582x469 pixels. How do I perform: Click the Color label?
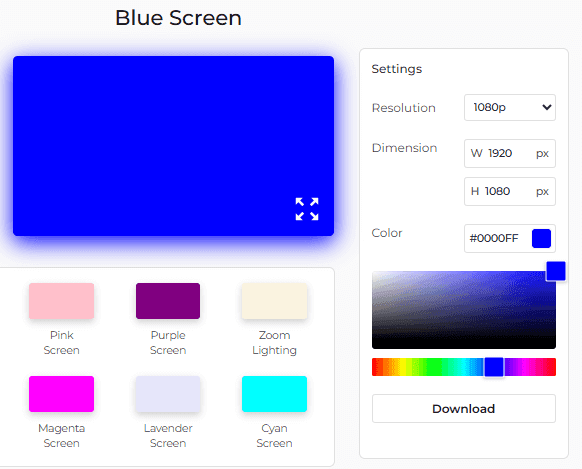coord(387,233)
